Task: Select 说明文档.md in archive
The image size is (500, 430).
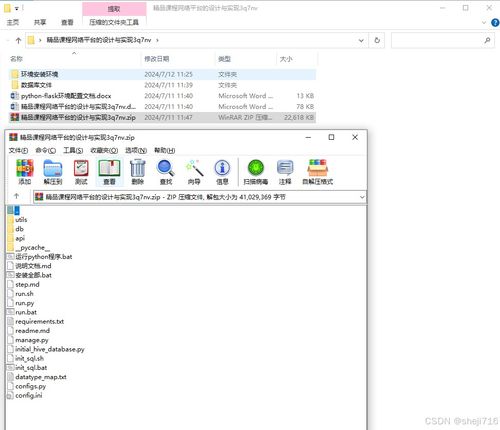Action: 29,266
